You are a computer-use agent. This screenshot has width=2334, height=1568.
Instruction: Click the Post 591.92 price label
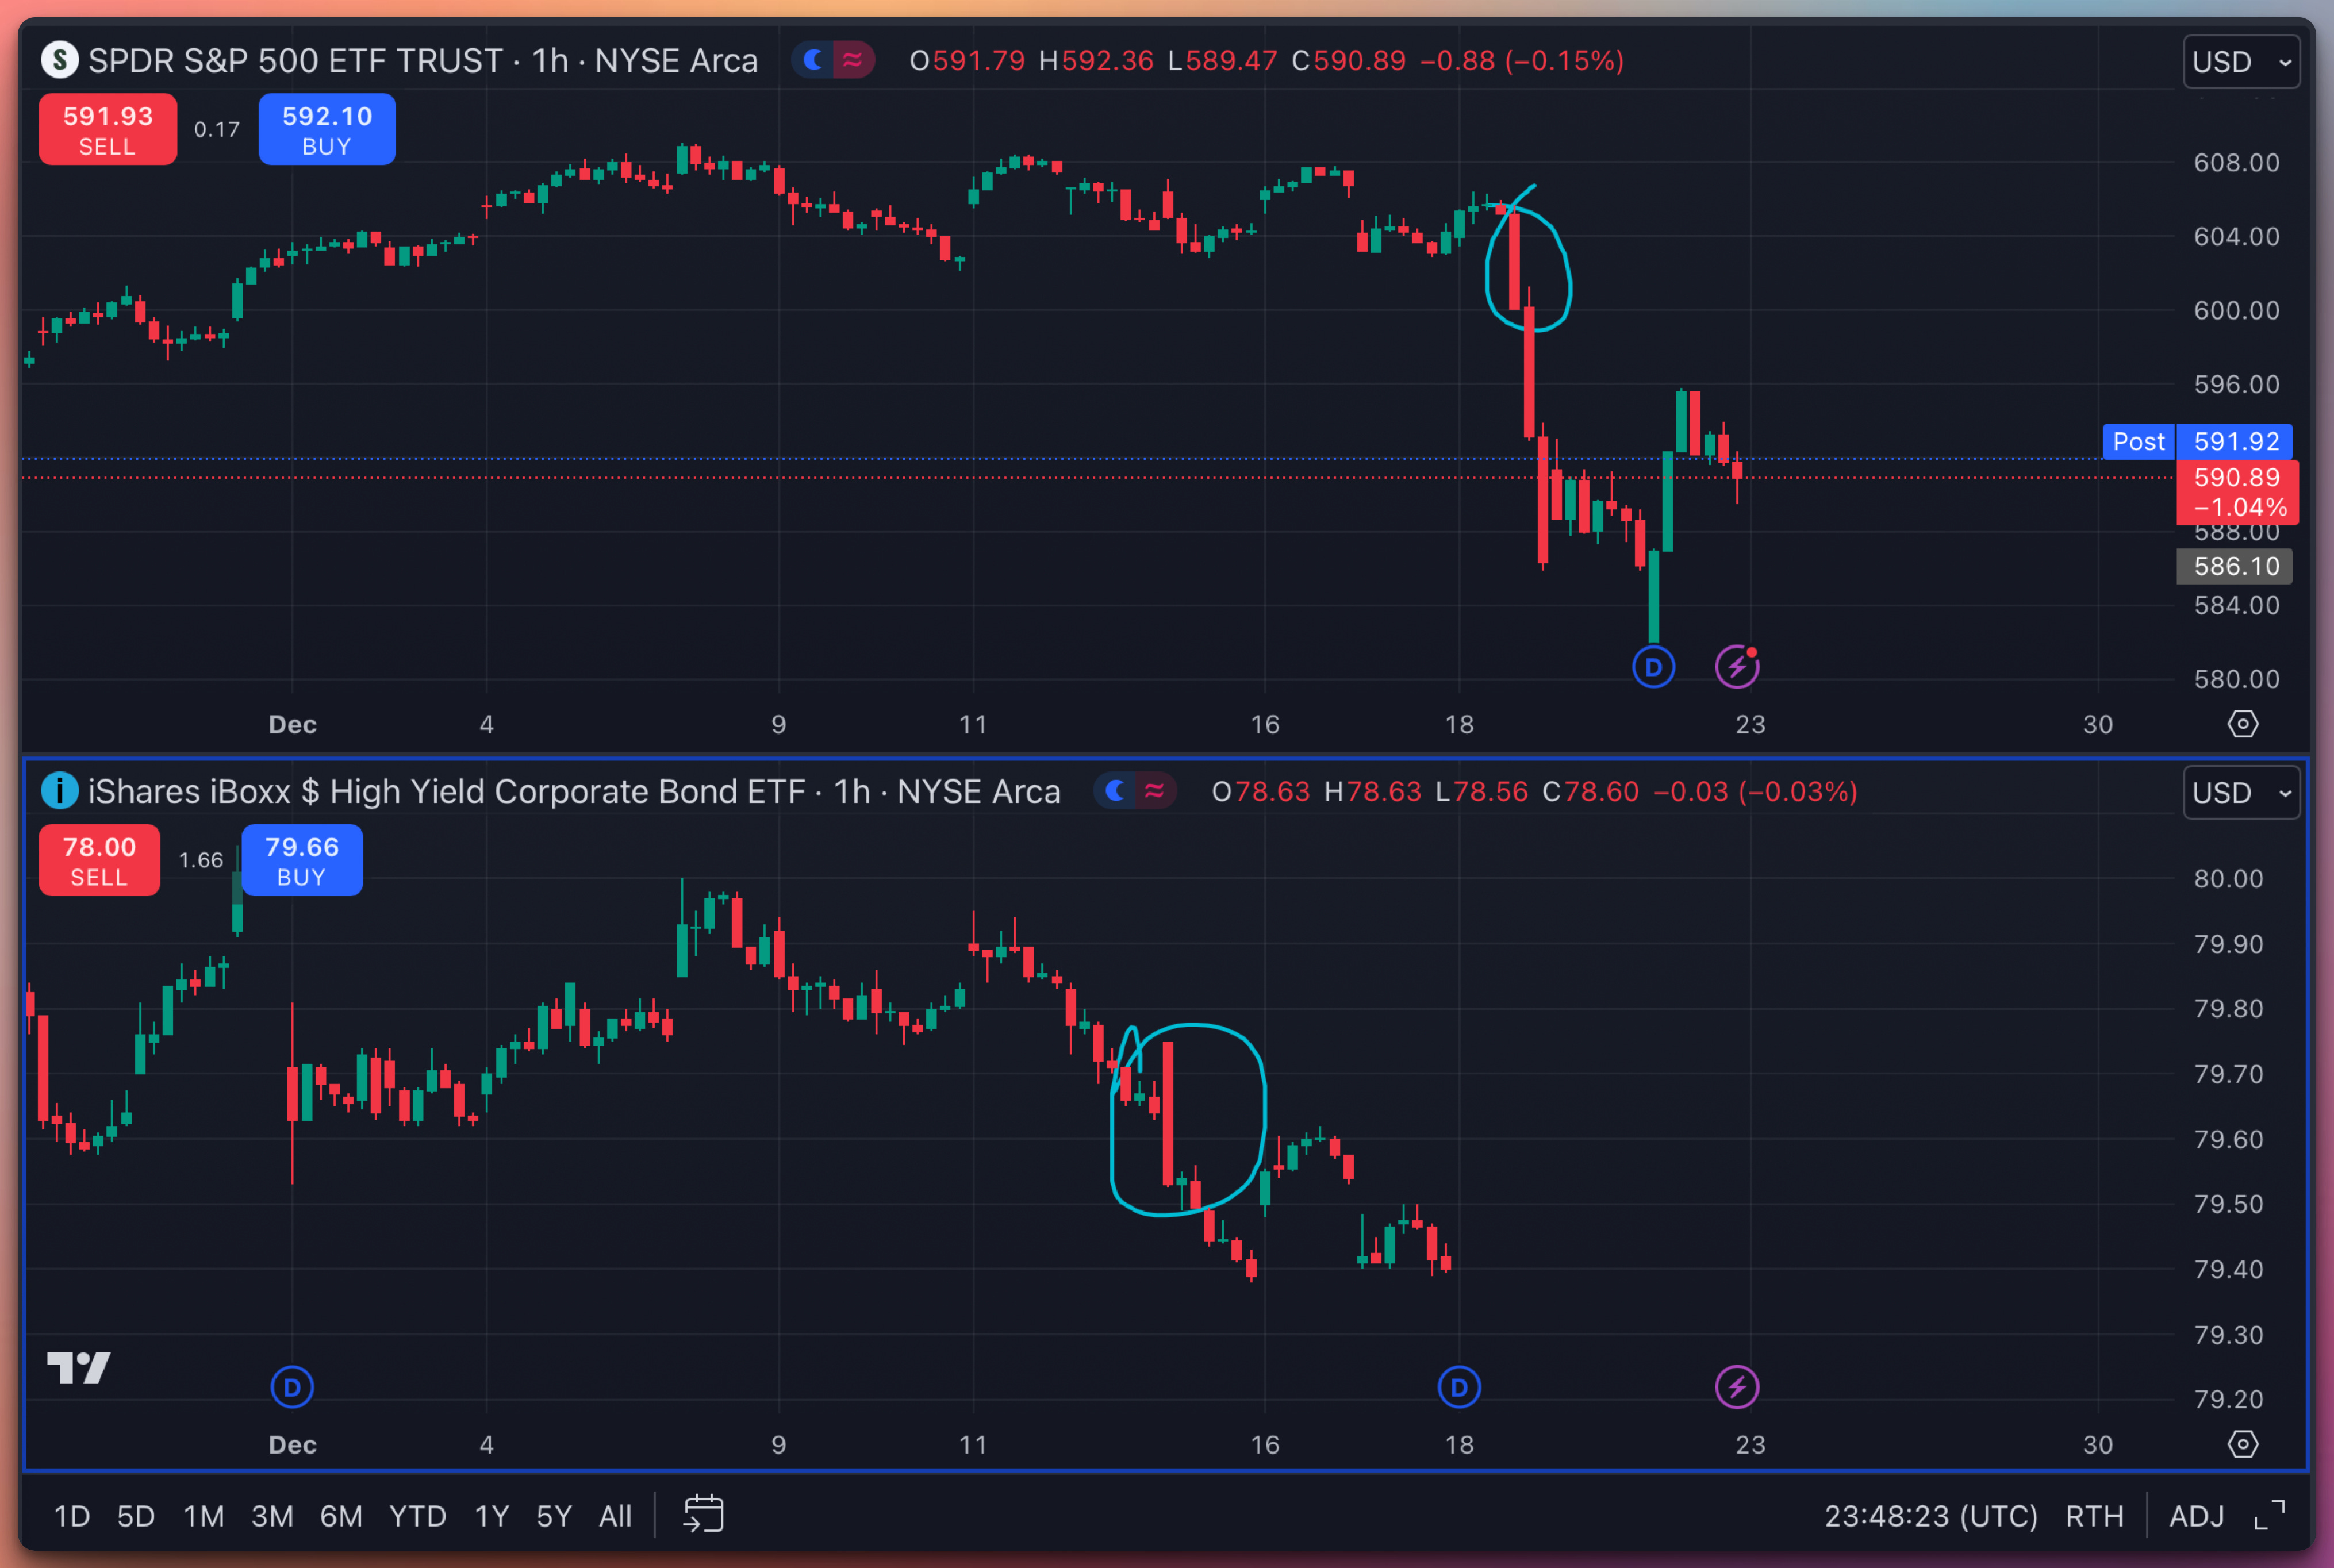click(2197, 441)
